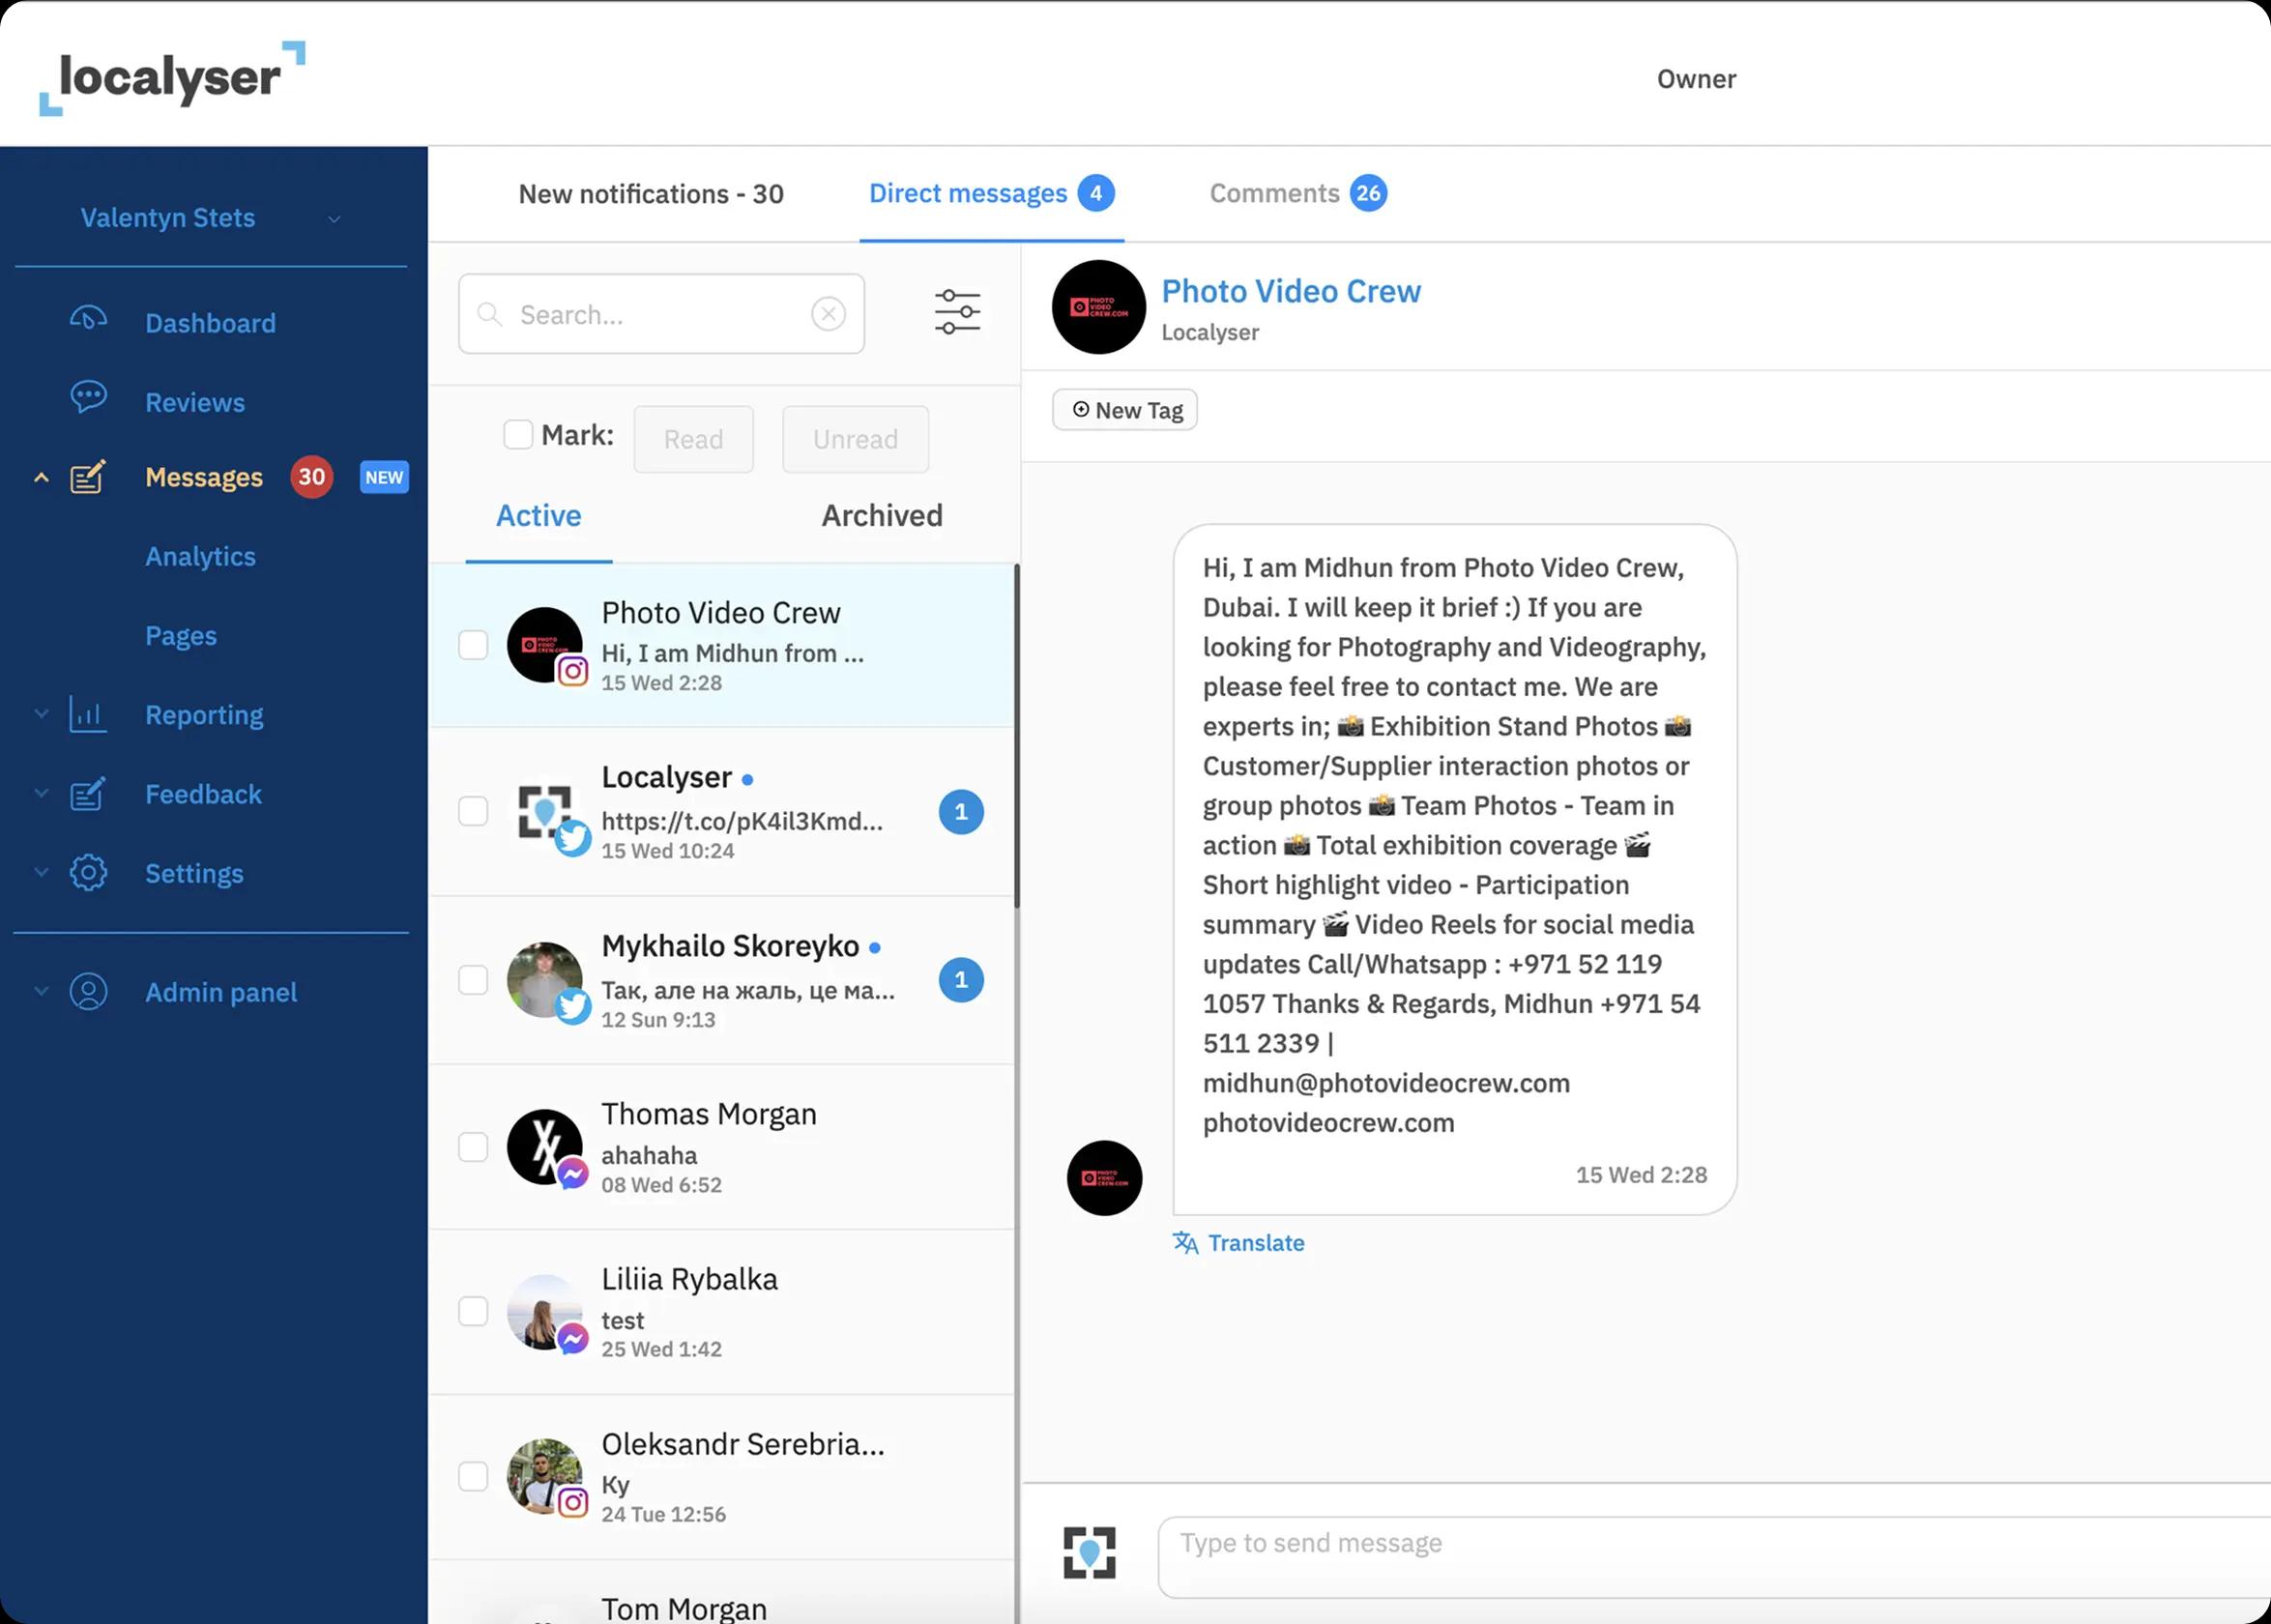Check the Localyser conversation checkbox
Viewport: 2271px width, 1624px height.
click(473, 811)
